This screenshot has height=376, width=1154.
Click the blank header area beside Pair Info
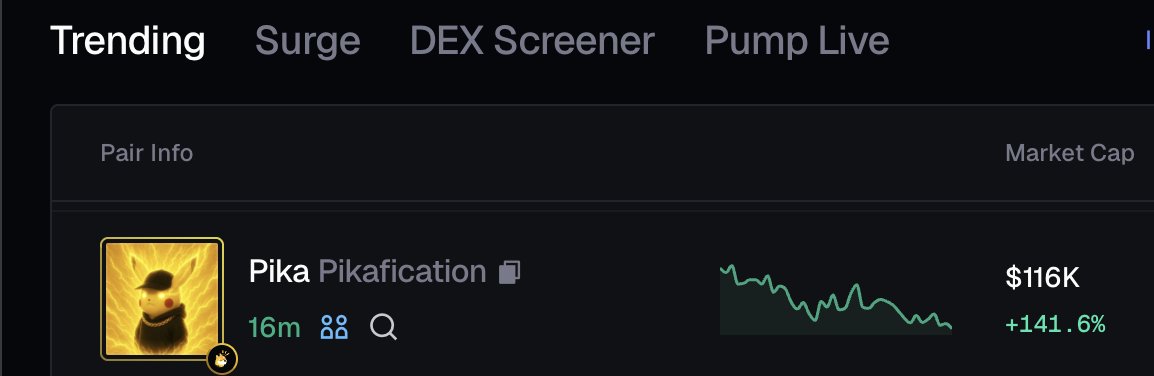coord(589,153)
